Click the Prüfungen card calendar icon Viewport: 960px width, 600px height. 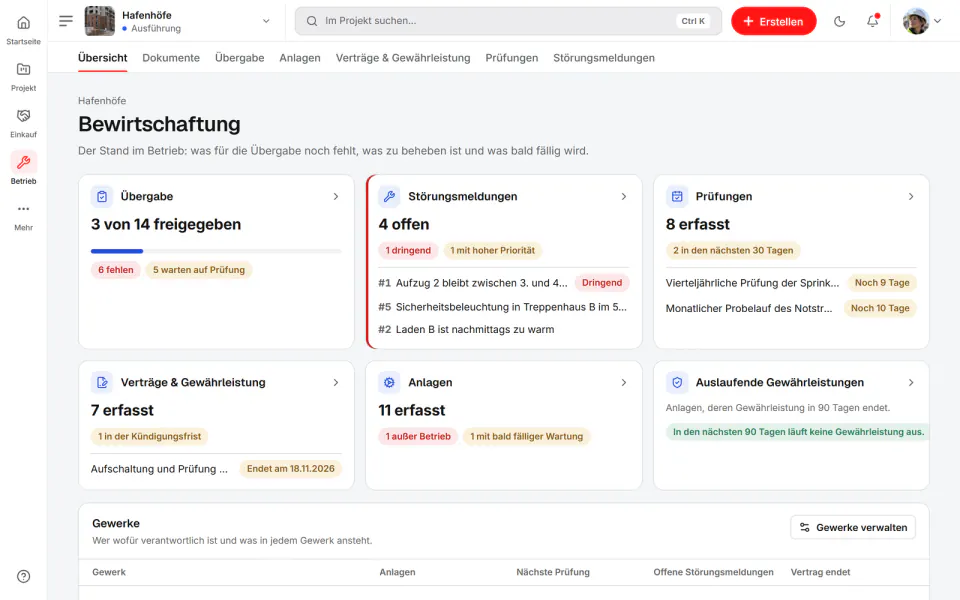coord(677,197)
